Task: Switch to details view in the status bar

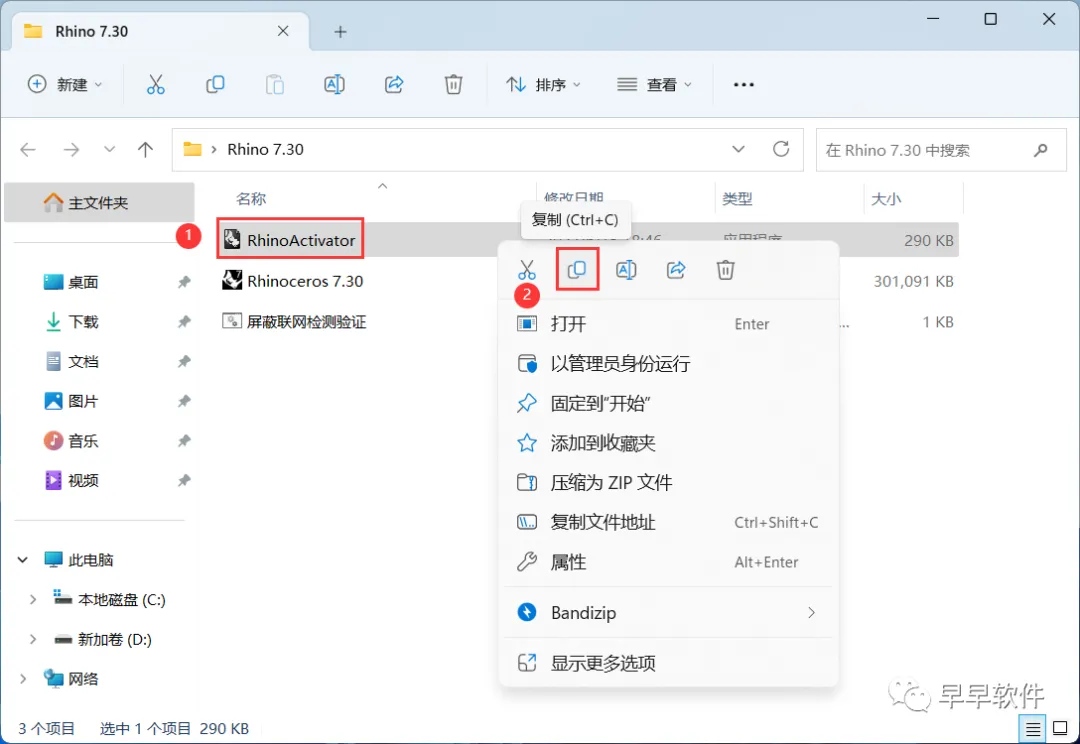Action: tap(1032, 728)
